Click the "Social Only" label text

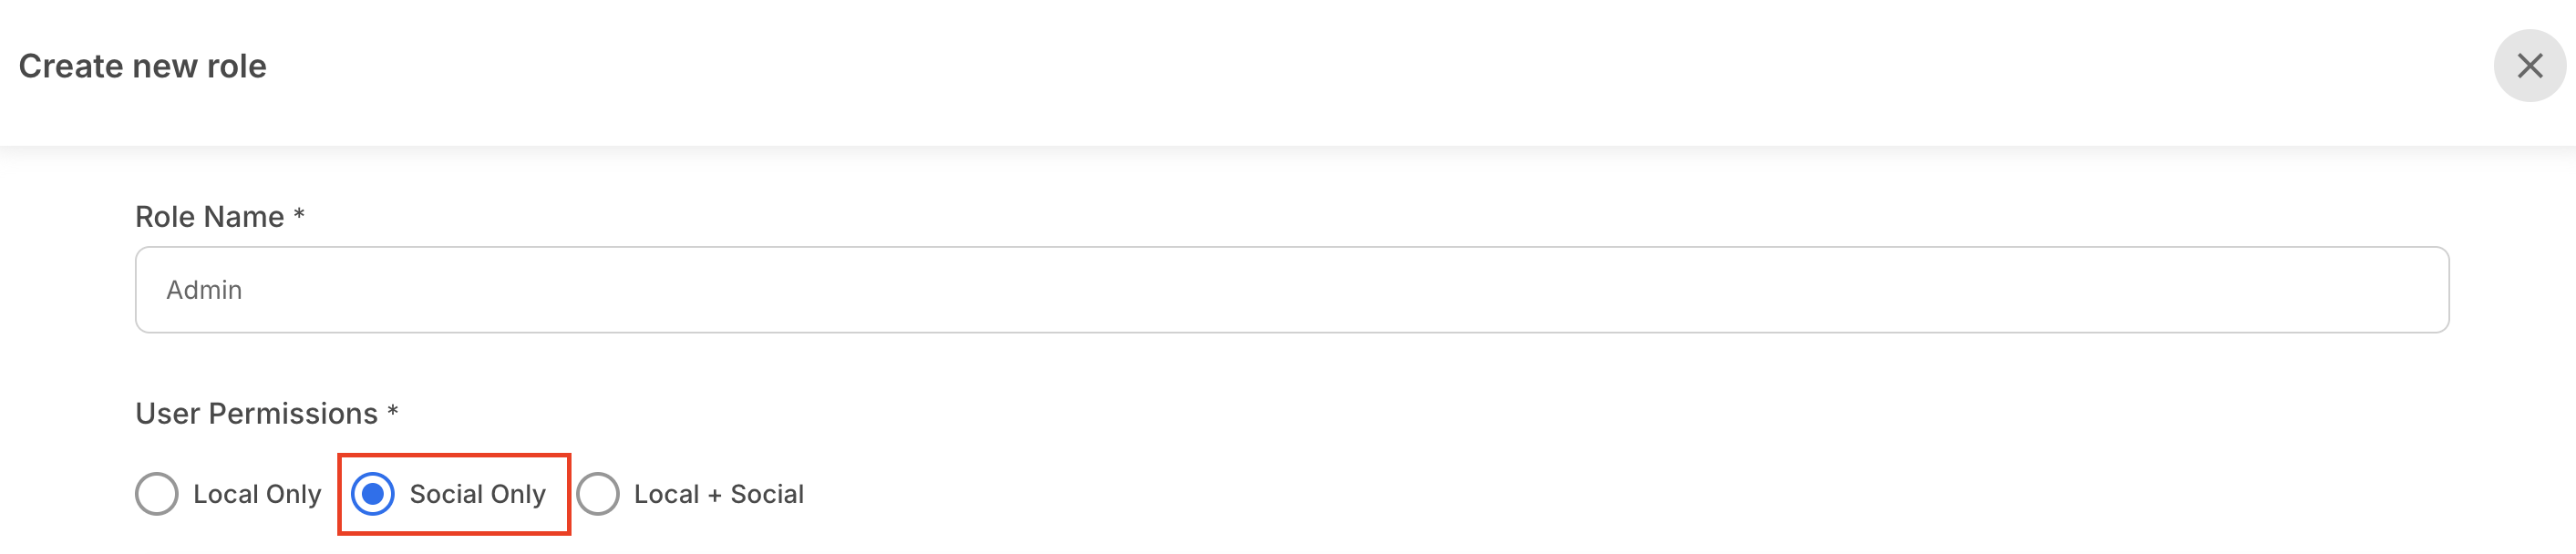(x=477, y=494)
